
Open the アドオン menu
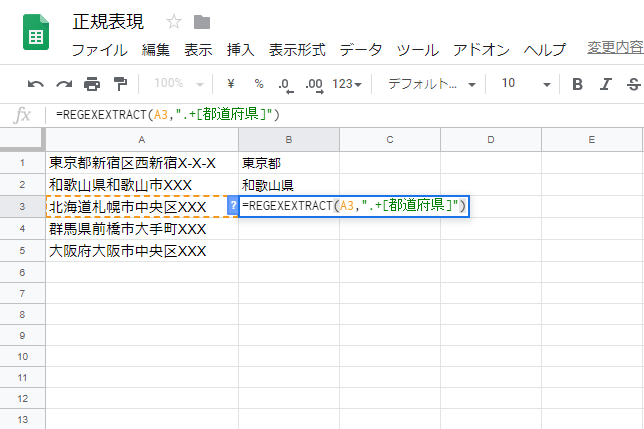coord(481,50)
